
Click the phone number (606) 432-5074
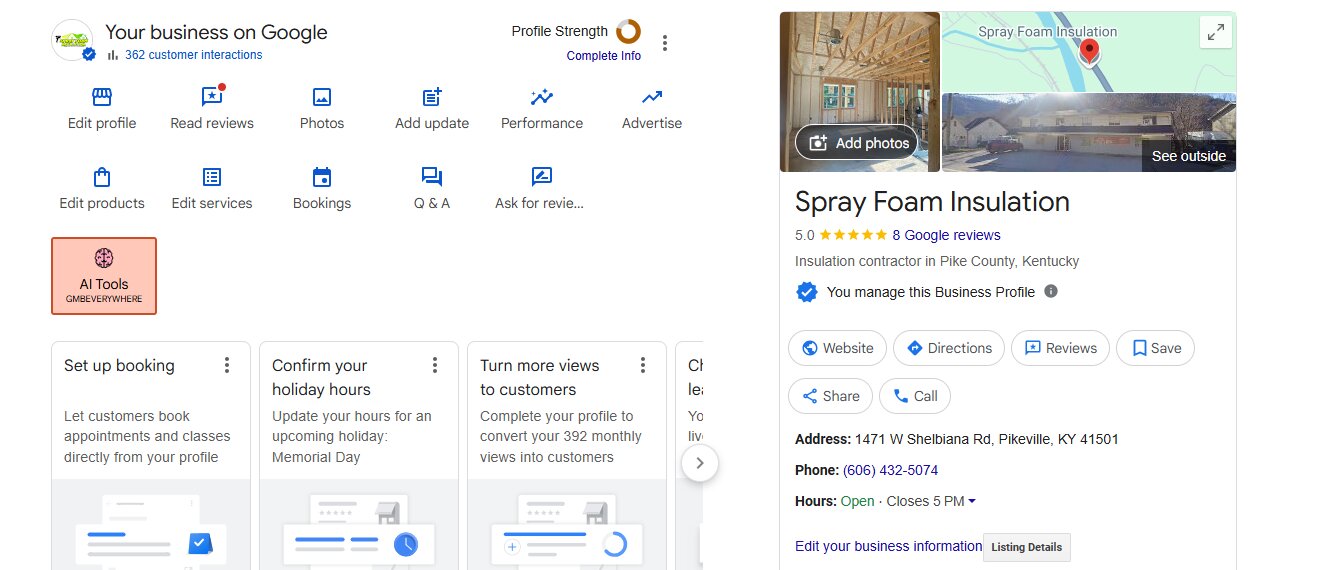[x=890, y=470]
